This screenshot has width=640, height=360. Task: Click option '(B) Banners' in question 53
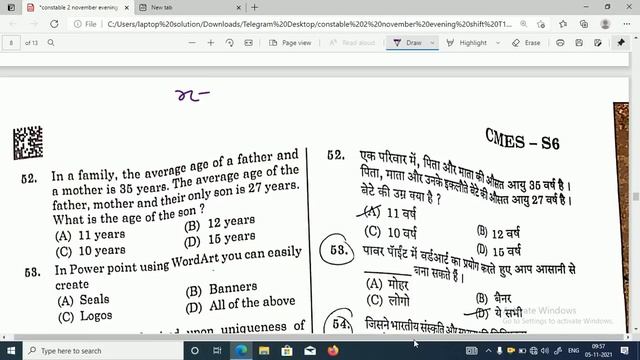pos(221,289)
